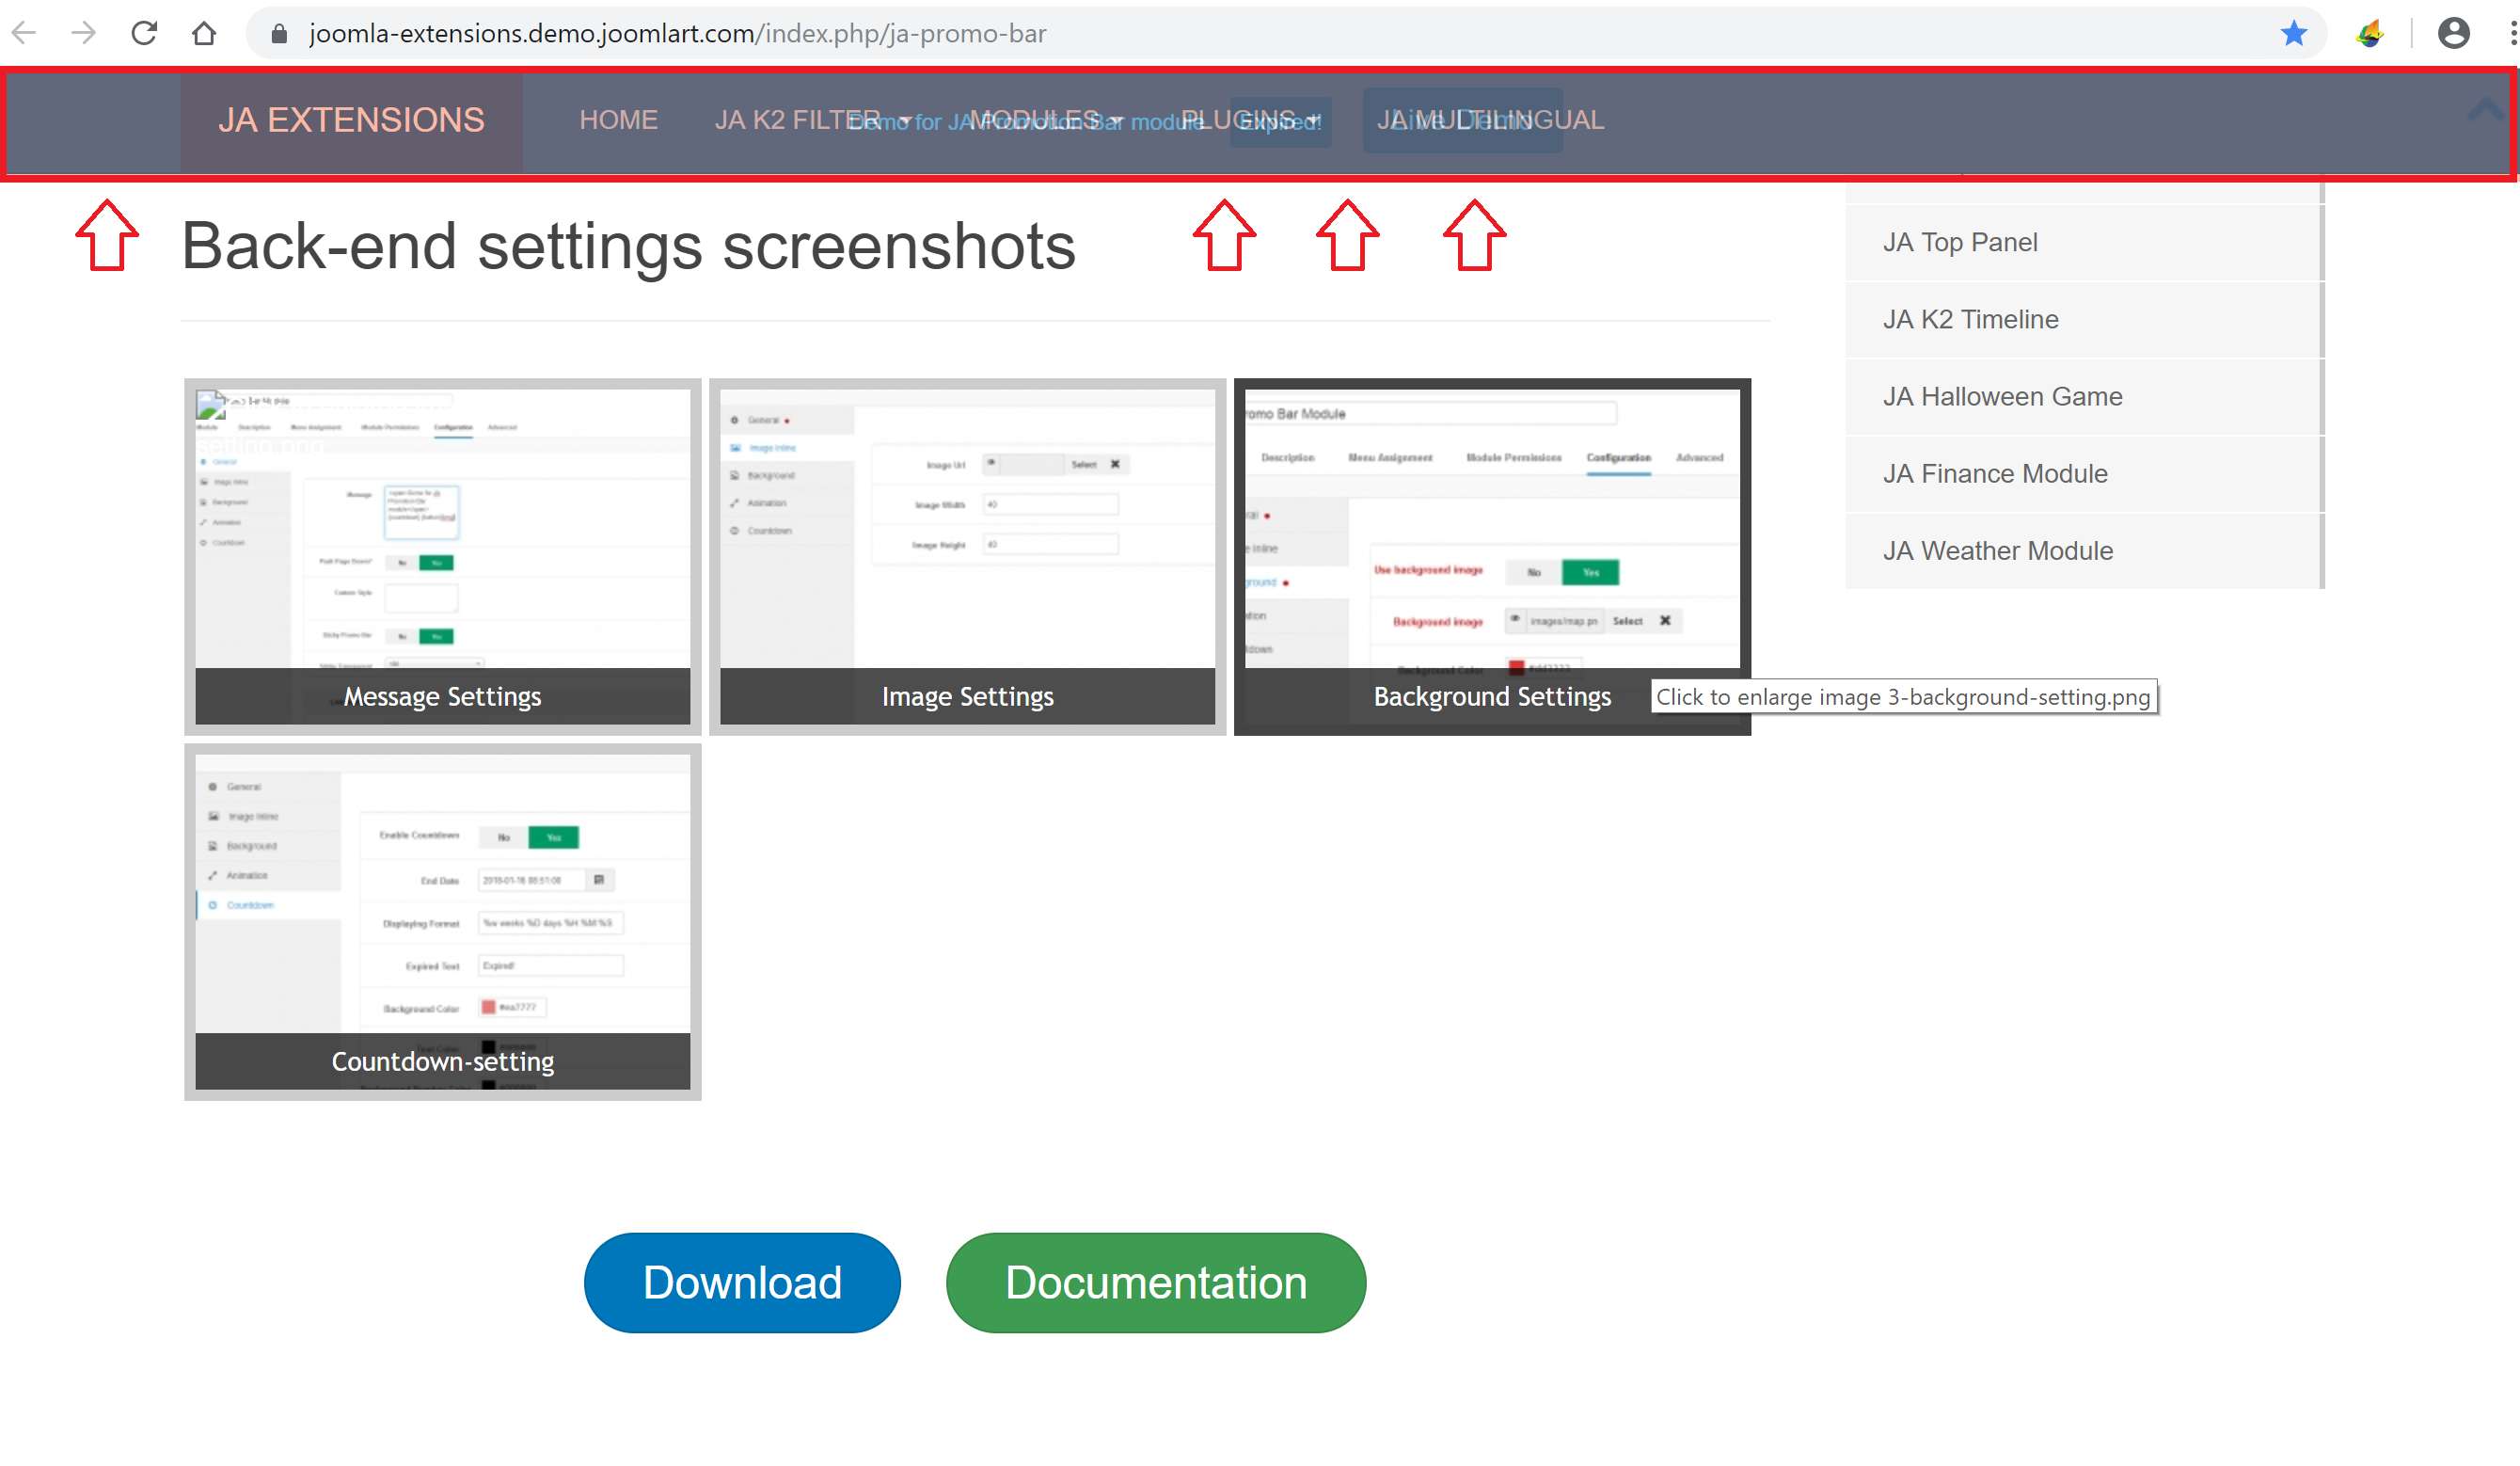Click the browser back arrow

[24, 33]
